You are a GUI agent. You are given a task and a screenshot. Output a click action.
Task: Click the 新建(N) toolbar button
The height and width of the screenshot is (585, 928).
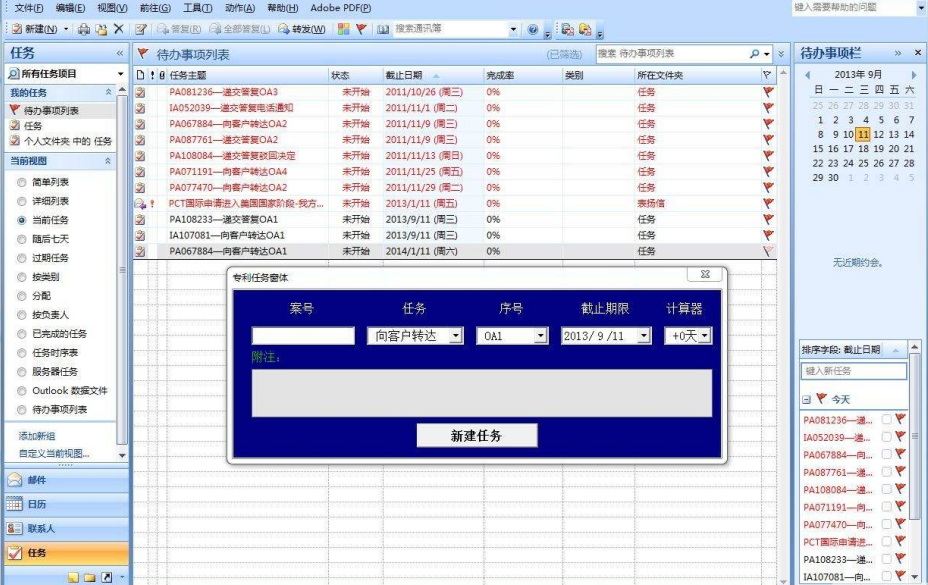(x=35, y=29)
